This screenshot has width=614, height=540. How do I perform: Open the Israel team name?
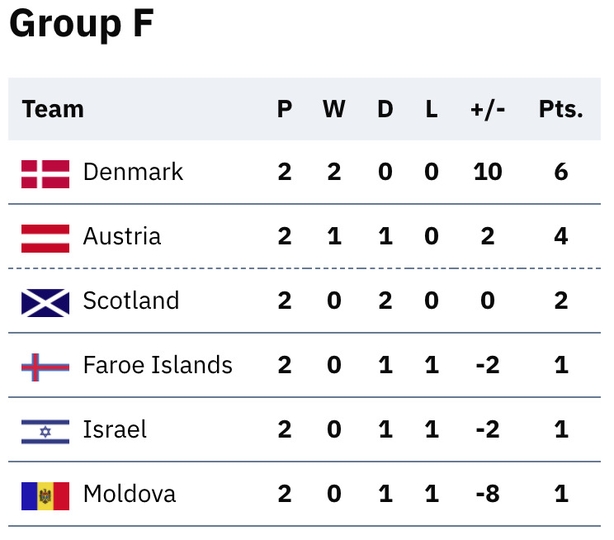115,429
